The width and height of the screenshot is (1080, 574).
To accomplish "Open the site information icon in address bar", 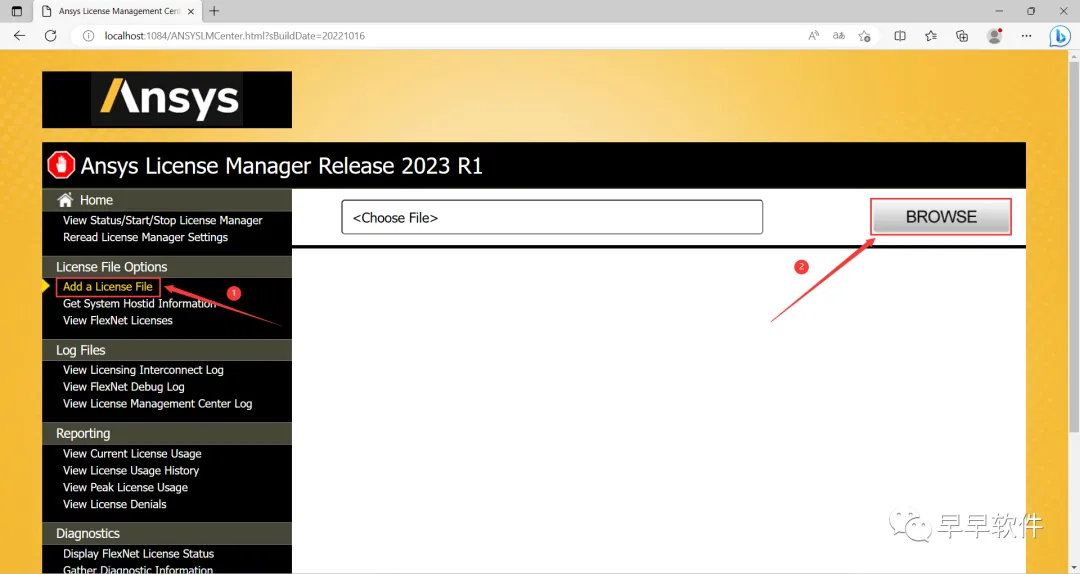I will [x=88, y=36].
